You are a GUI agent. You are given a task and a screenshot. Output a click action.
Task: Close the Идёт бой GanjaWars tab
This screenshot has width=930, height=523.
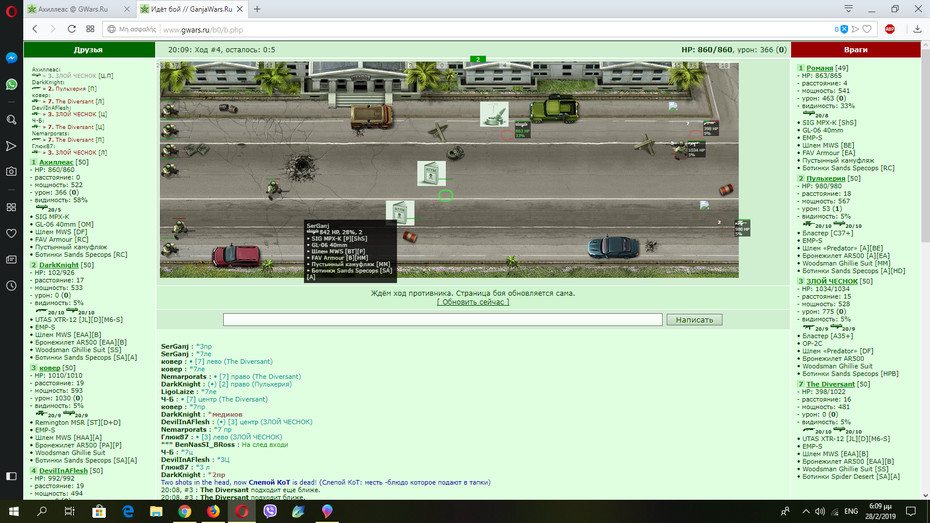240,9
